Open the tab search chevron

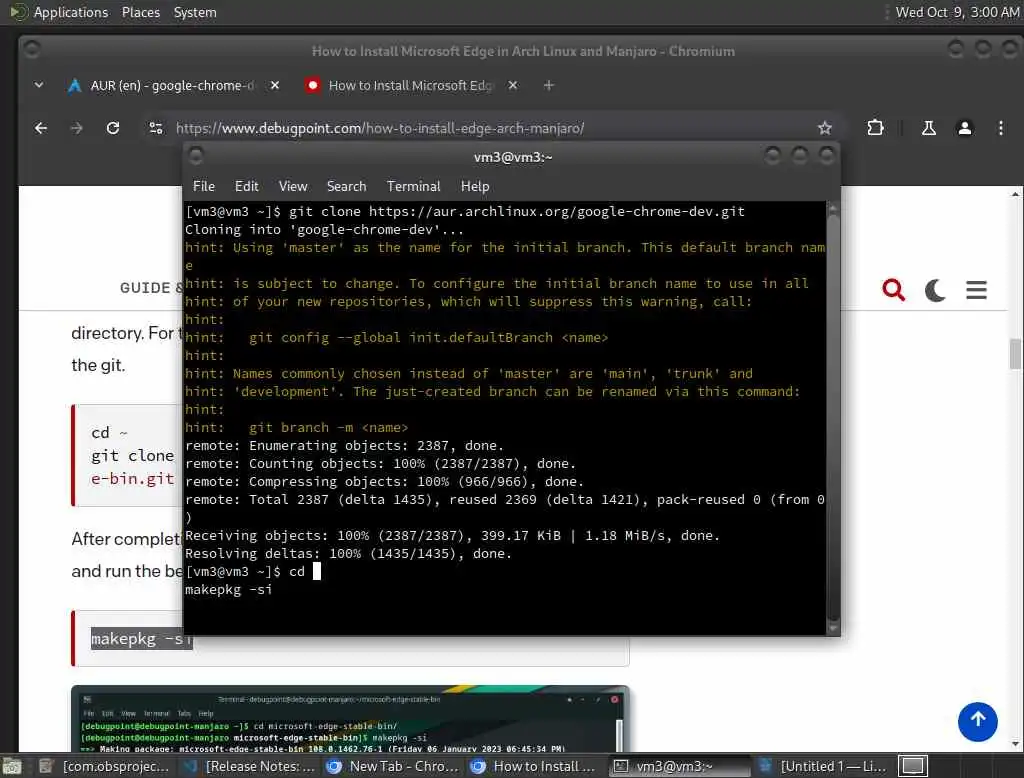[39, 85]
